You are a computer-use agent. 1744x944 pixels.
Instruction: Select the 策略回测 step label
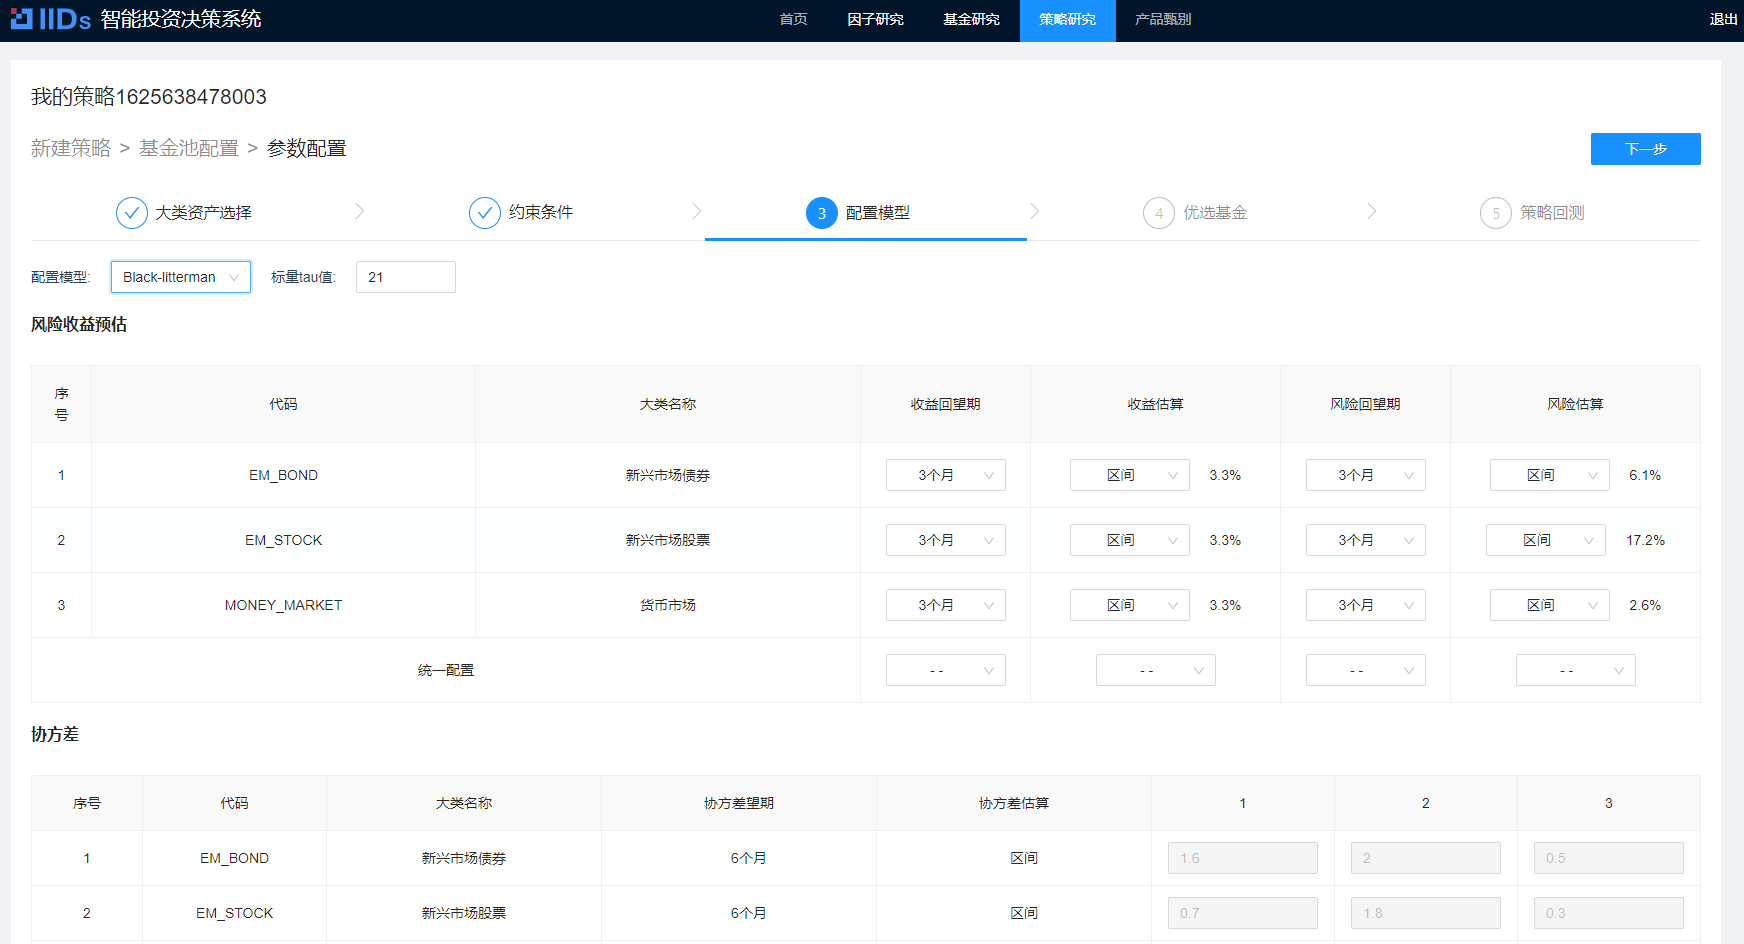coord(1552,213)
